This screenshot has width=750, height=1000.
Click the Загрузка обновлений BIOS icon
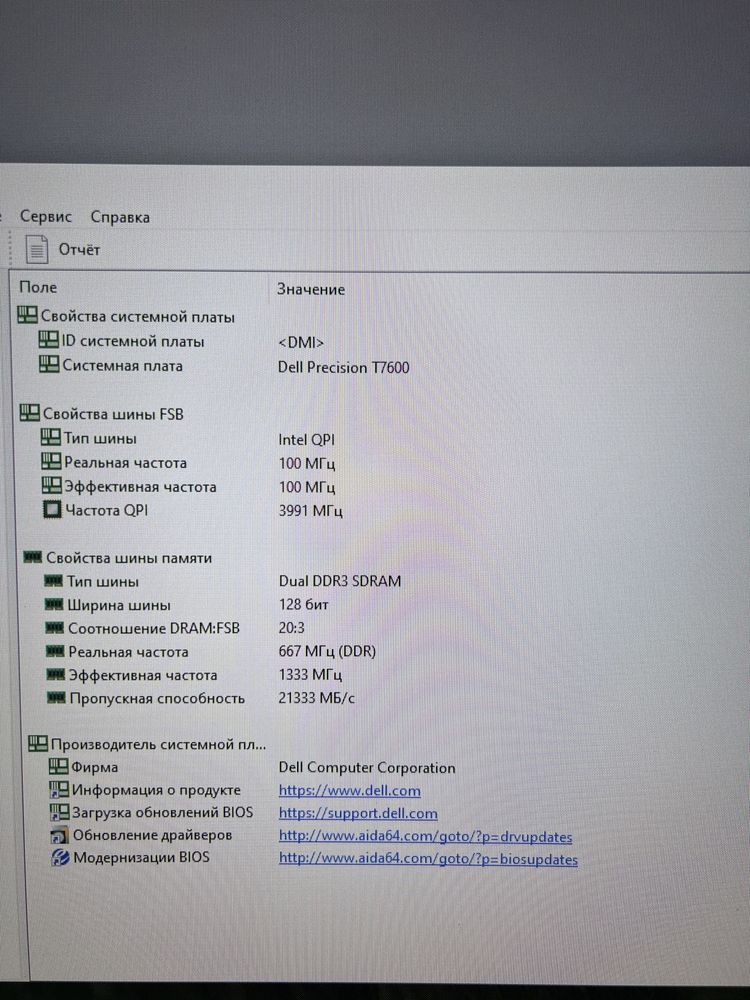click(x=60, y=812)
